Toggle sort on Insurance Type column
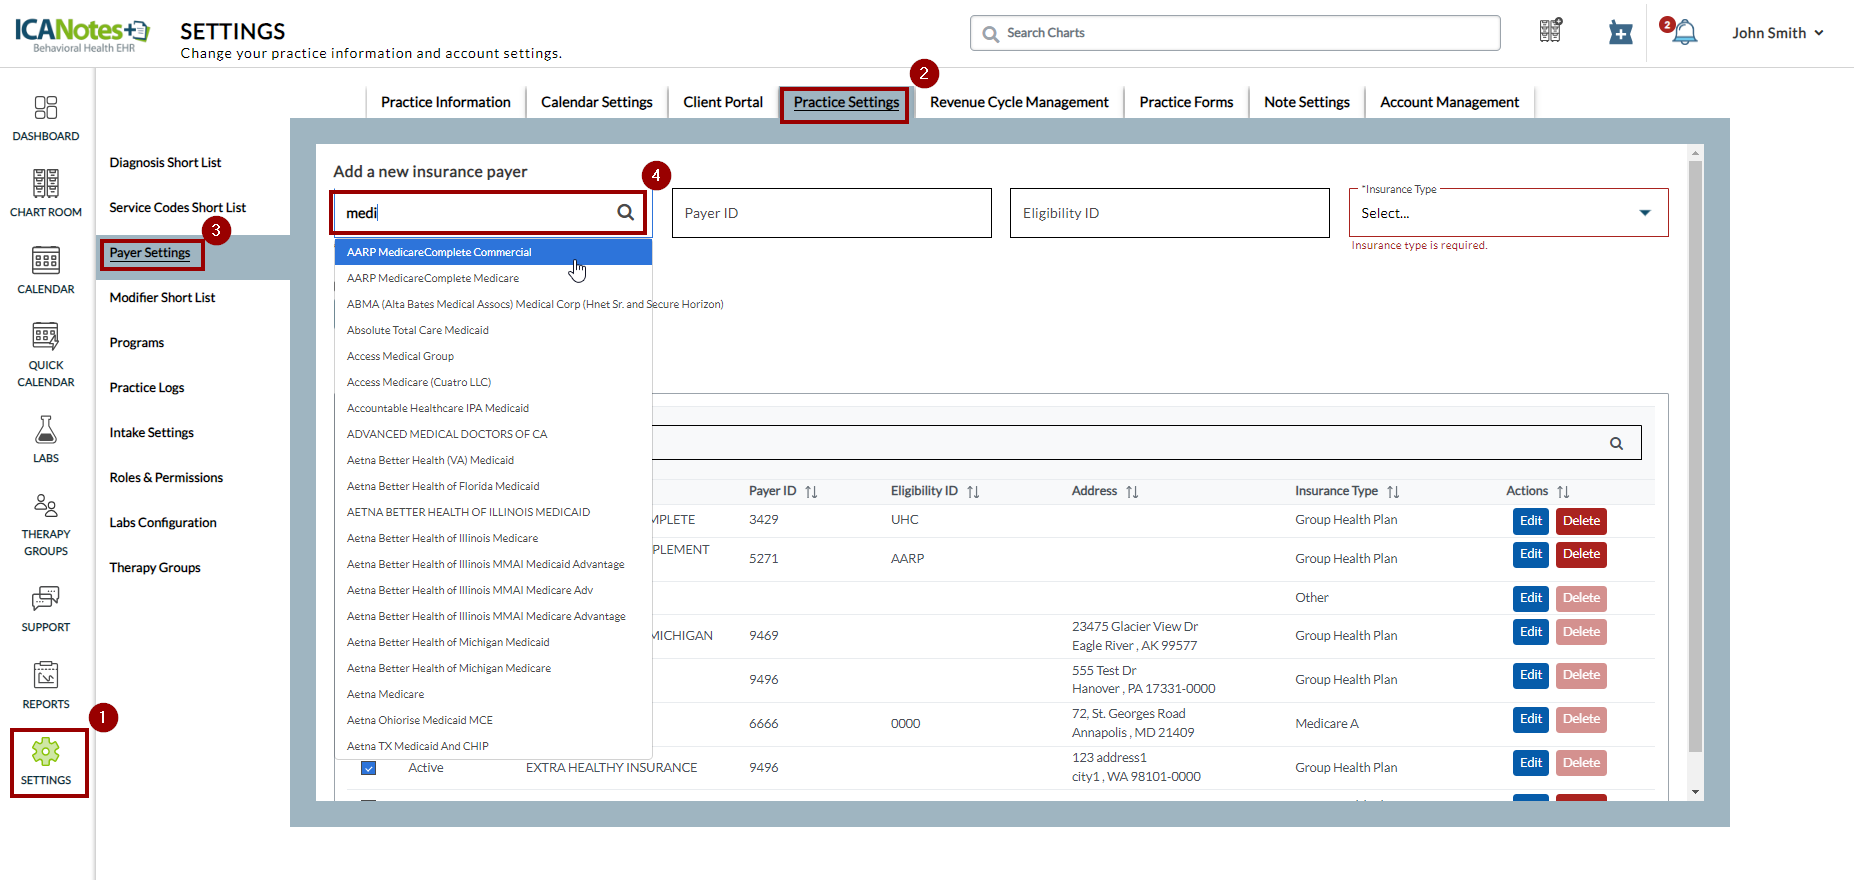Viewport: 1854px width, 880px height. [1393, 492]
